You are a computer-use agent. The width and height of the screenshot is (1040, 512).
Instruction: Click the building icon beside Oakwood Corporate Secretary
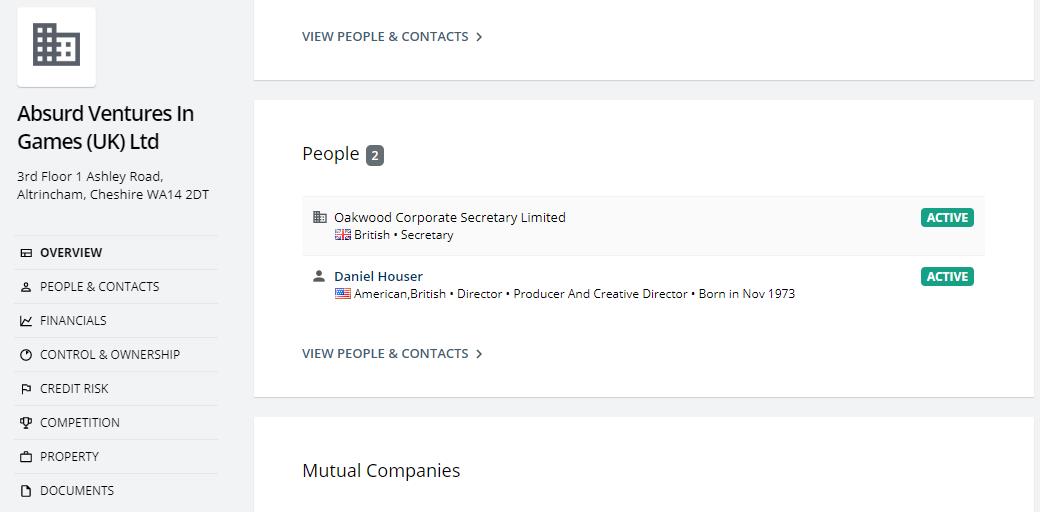click(x=319, y=217)
